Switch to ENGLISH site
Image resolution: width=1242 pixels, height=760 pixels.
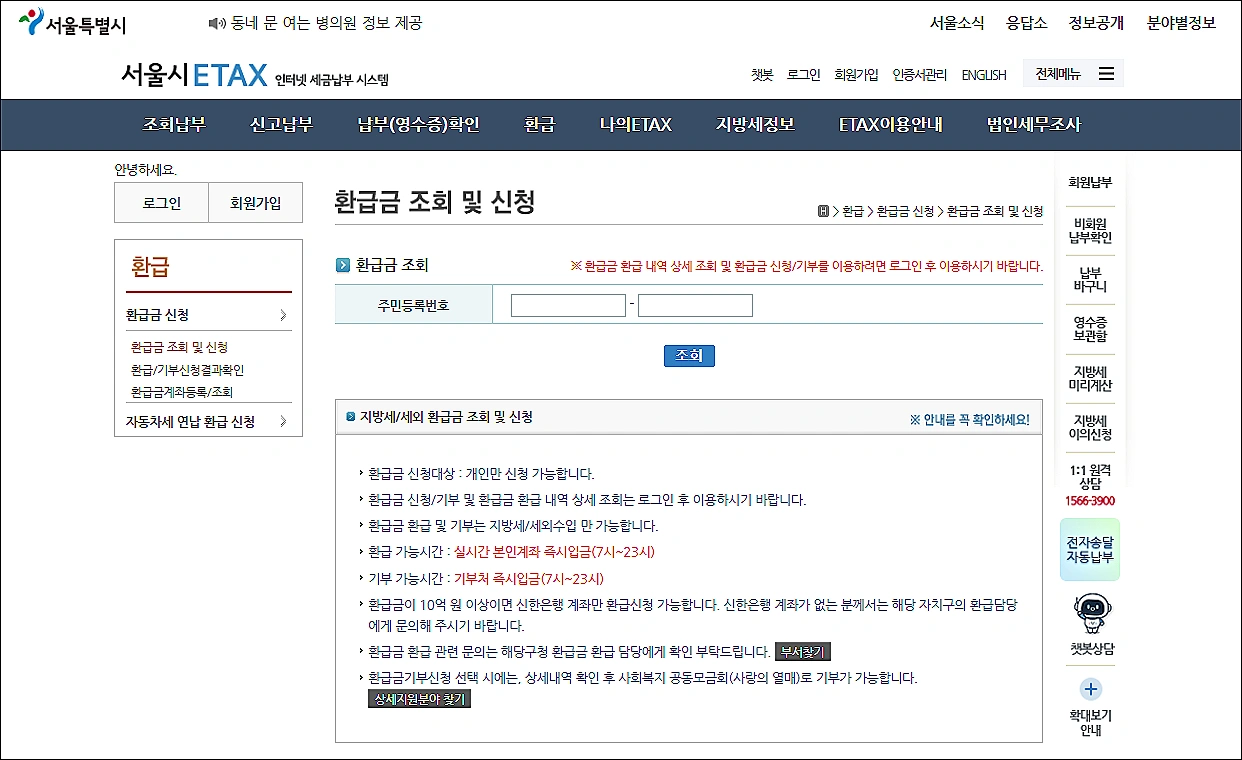tap(984, 75)
